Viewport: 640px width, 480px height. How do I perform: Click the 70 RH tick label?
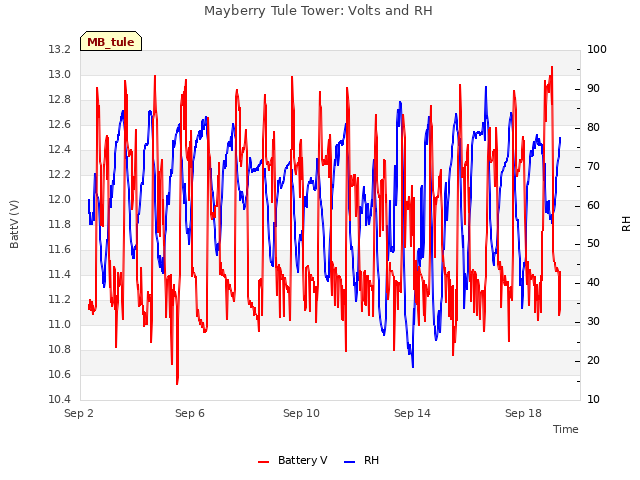click(593, 167)
